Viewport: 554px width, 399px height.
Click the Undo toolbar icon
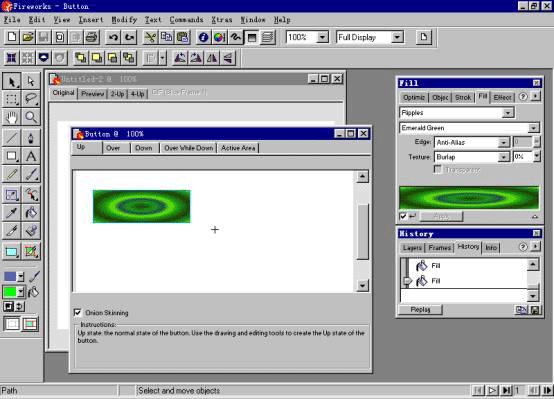pyautogui.click(x=113, y=37)
